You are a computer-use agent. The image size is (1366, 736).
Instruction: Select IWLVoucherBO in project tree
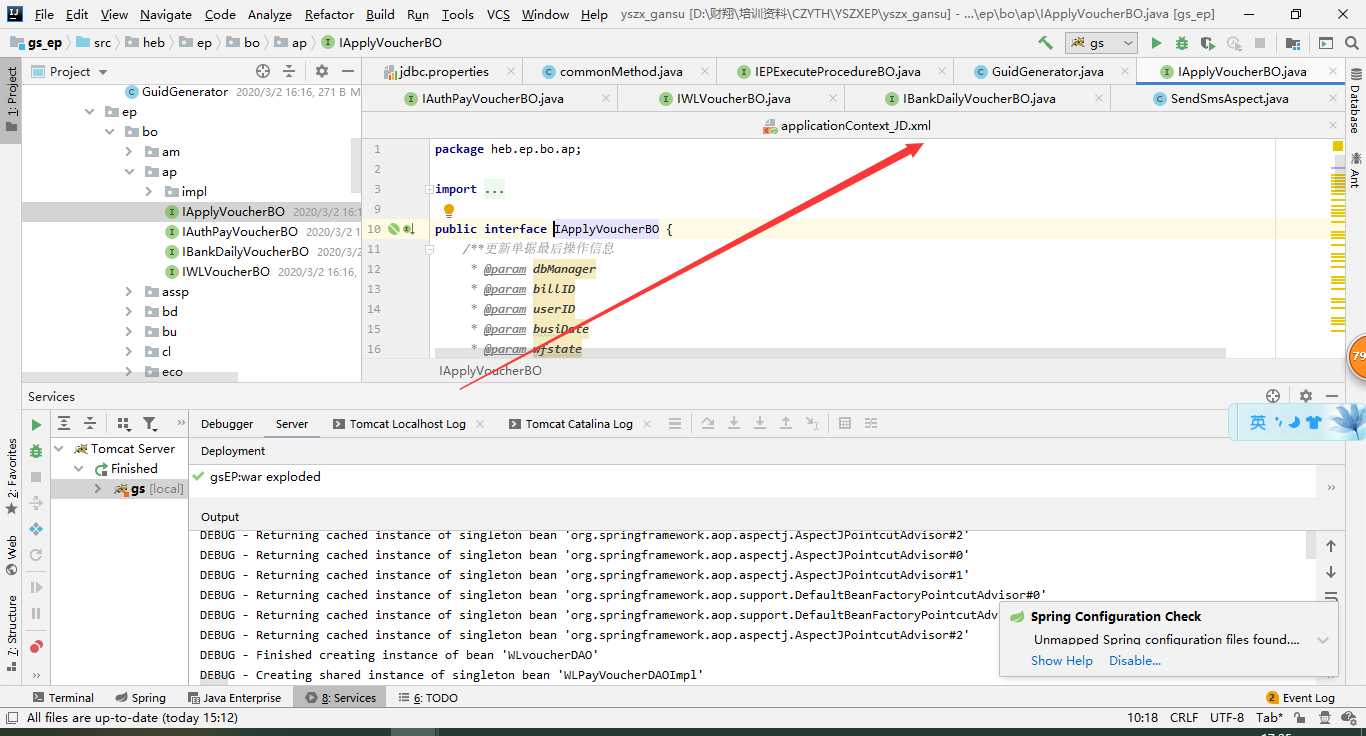(x=226, y=272)
